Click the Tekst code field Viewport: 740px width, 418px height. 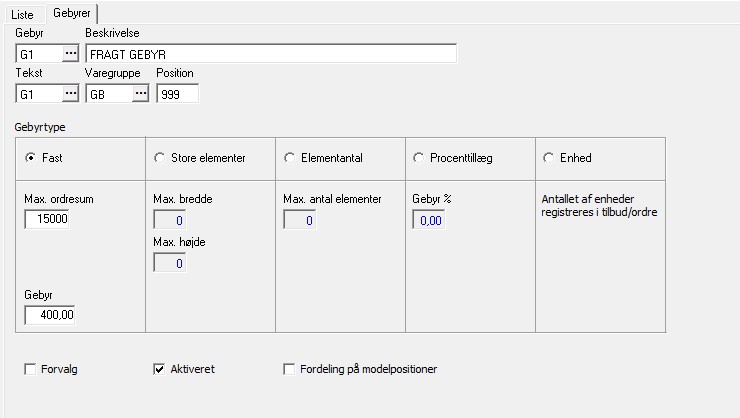pos(38,94)
